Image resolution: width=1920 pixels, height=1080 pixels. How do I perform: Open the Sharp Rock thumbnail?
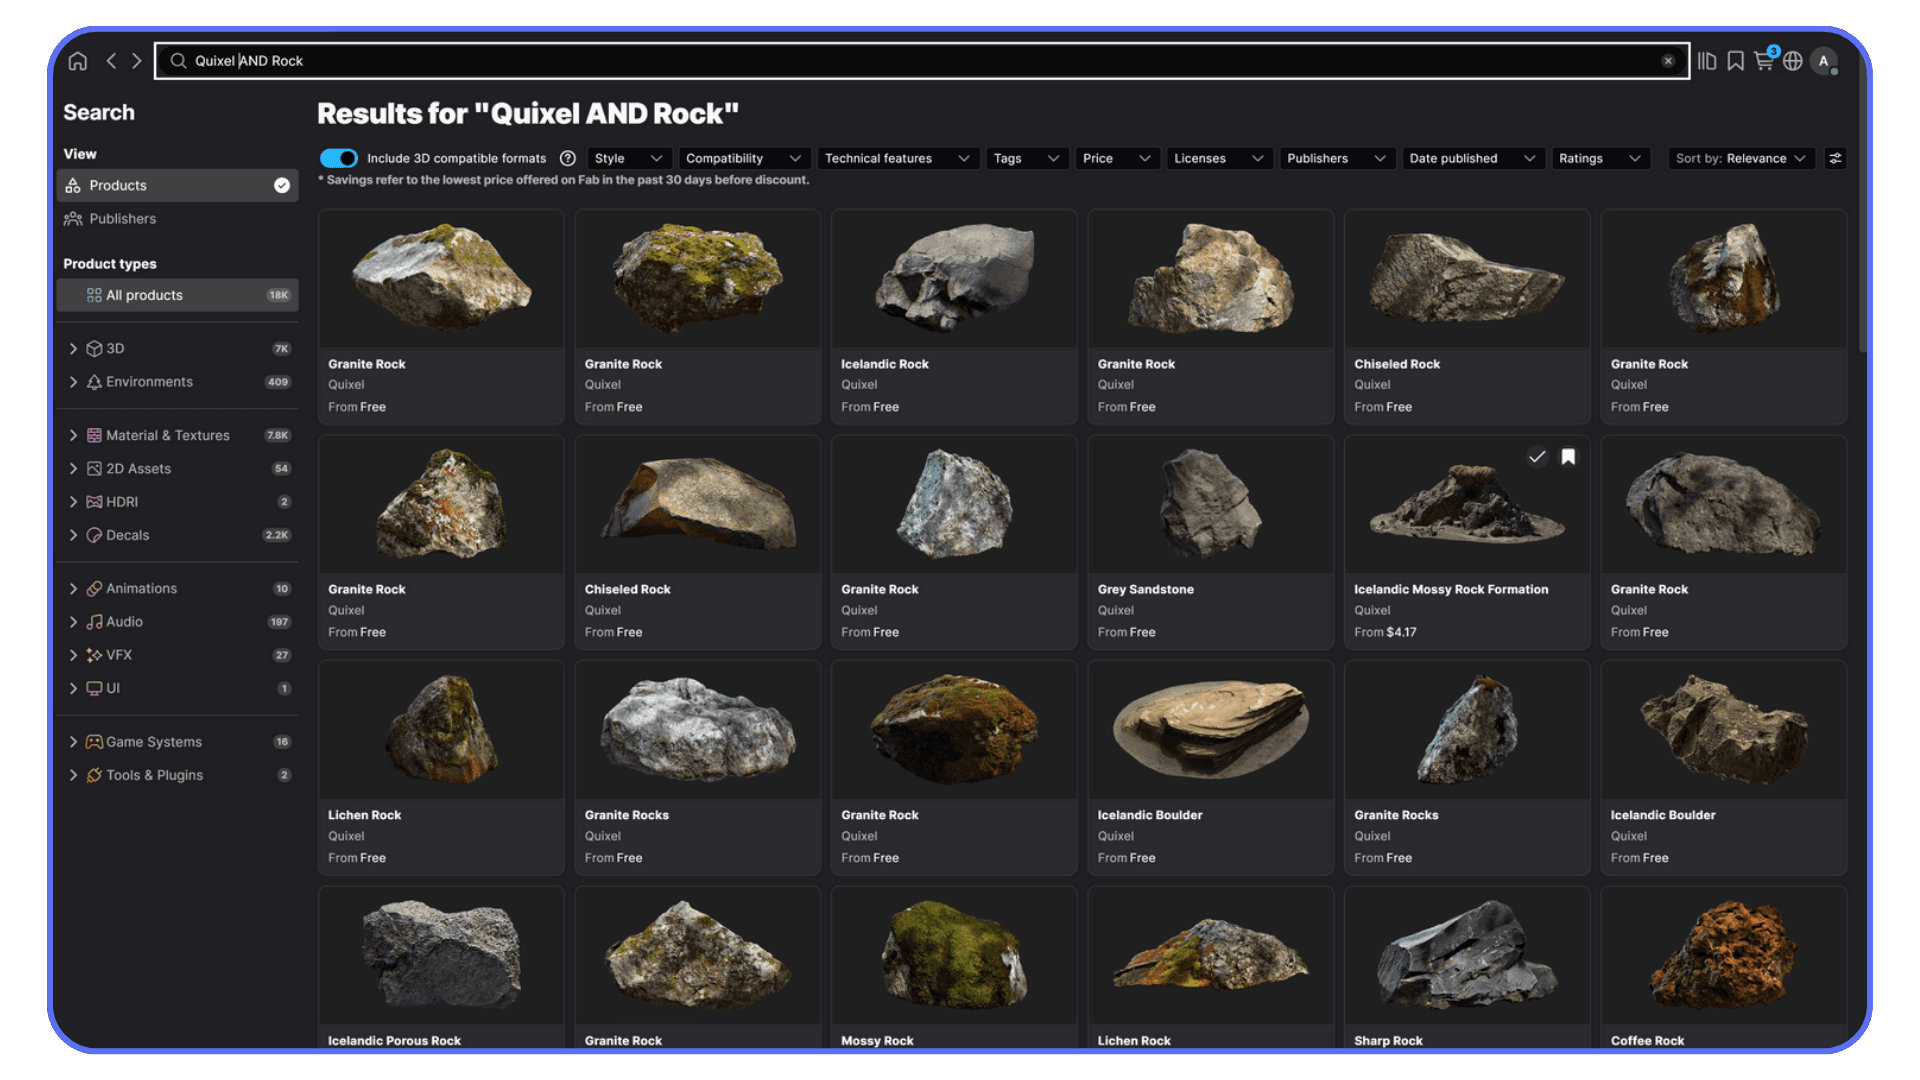[1467, 955]
